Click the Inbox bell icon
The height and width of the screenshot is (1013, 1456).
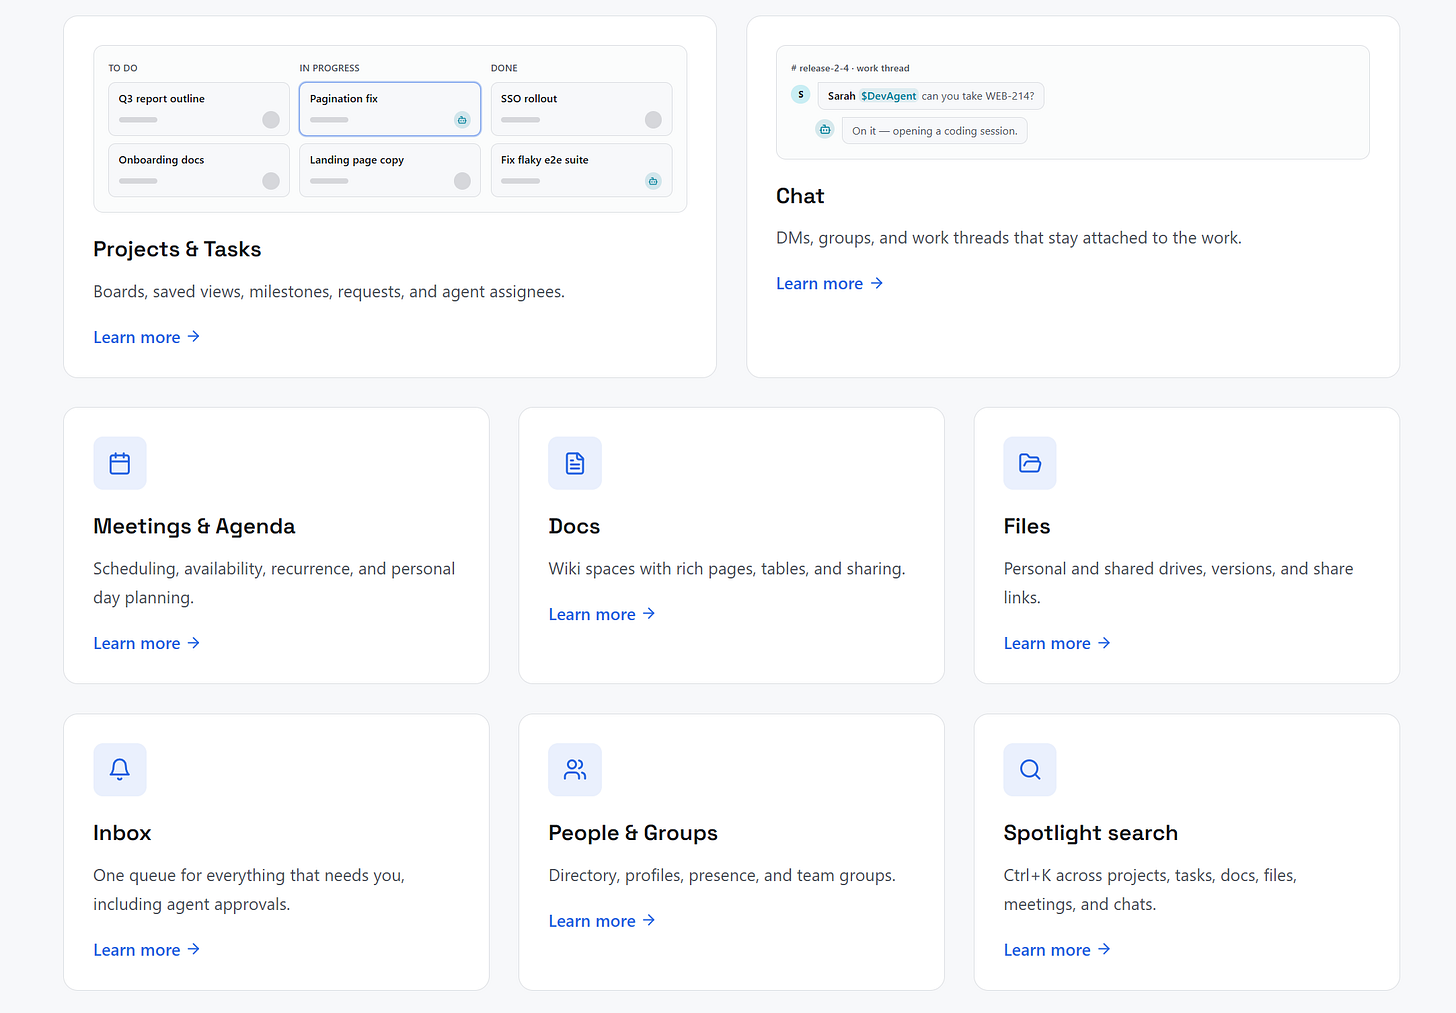point(120,769)
